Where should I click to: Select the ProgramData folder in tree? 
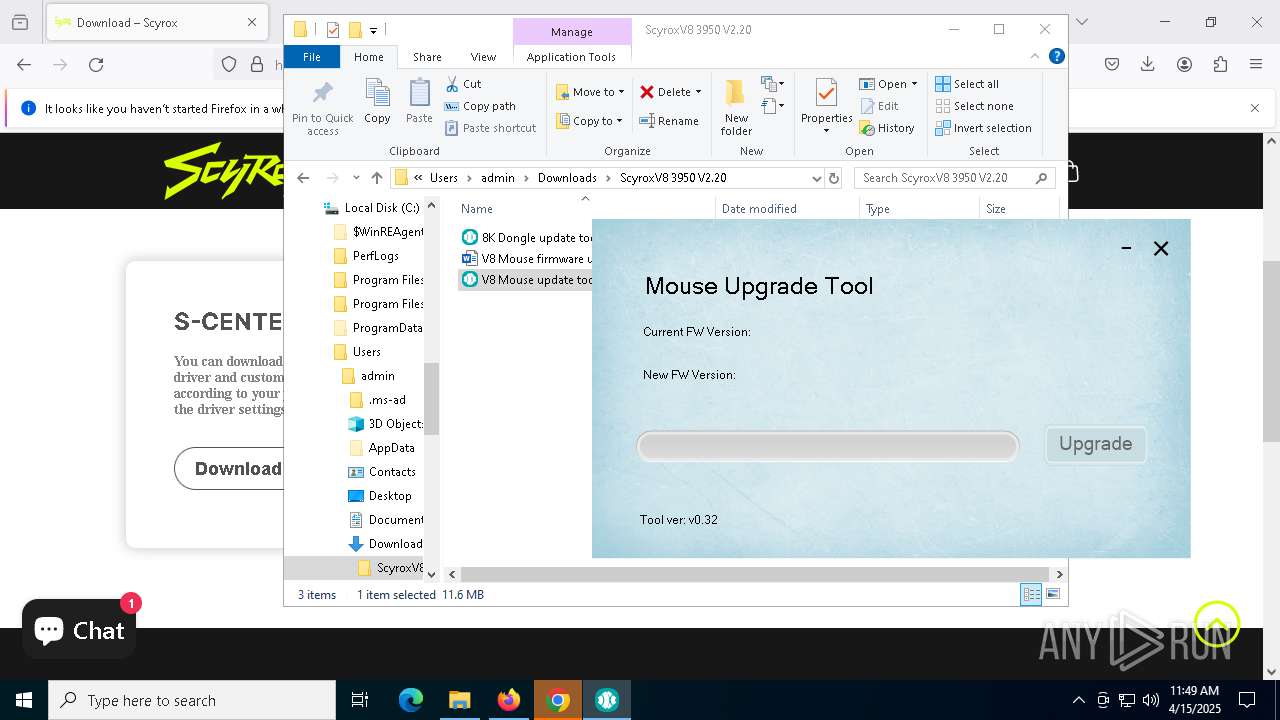click(x=378, y=328)
